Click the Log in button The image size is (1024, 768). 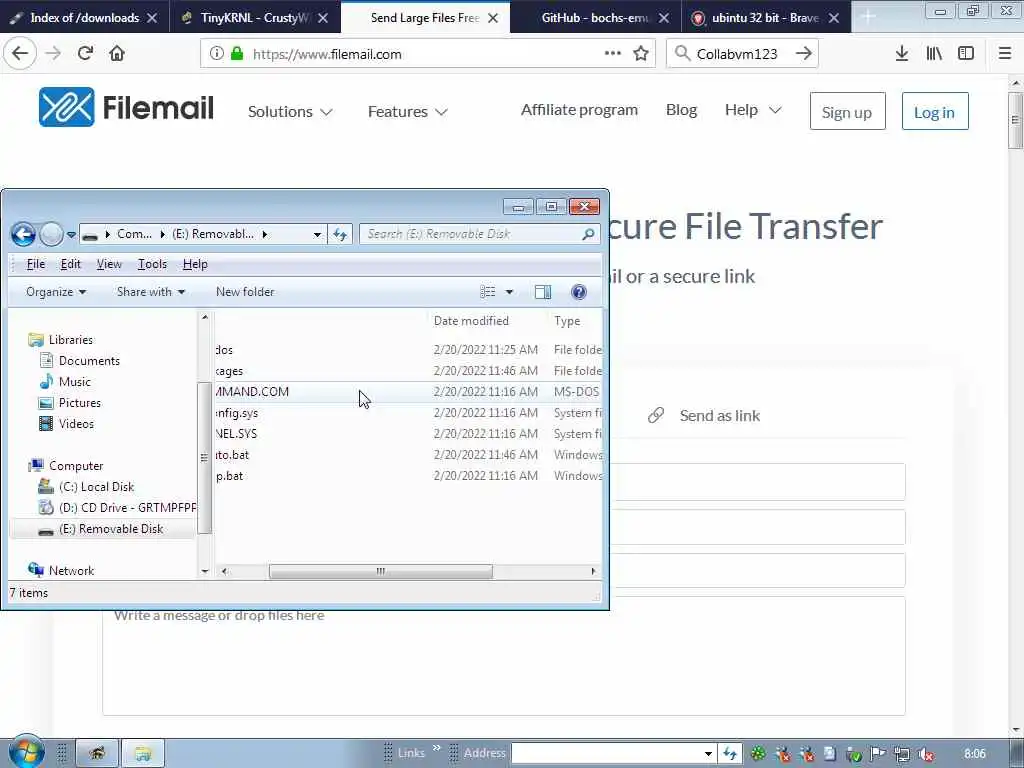(x=935, y=112)
